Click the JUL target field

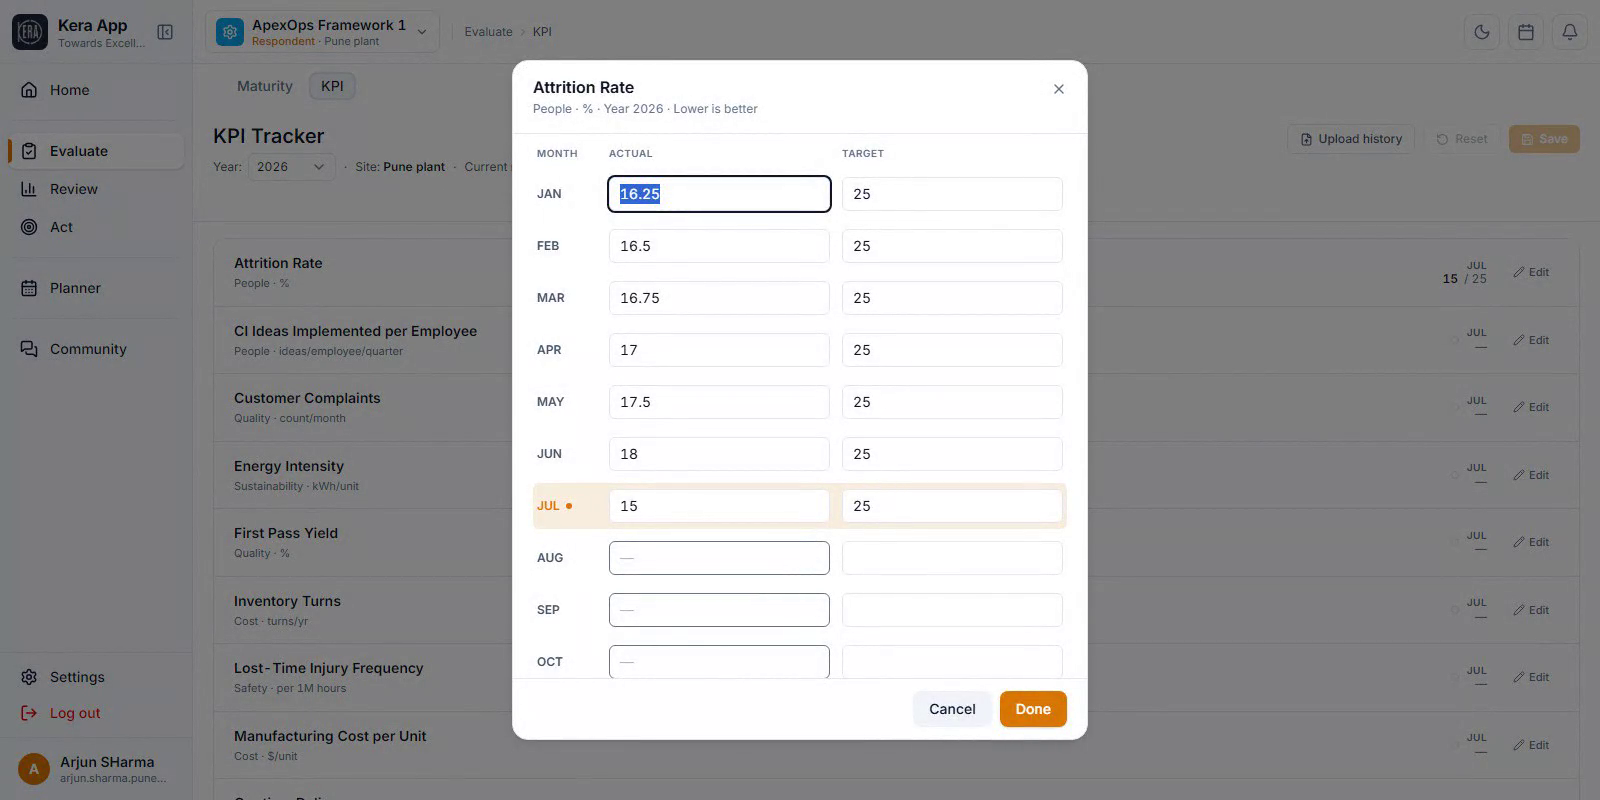tap(952, 506)
